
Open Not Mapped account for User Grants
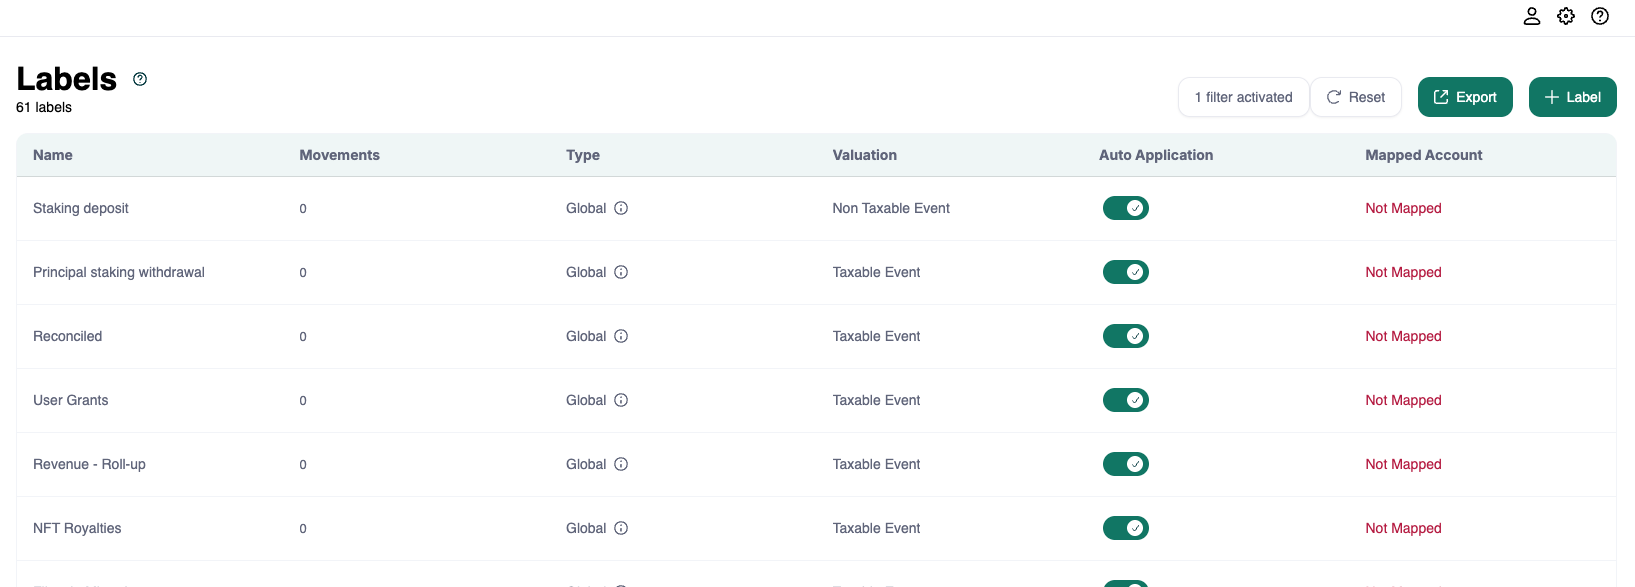(x=1403, y=400)
